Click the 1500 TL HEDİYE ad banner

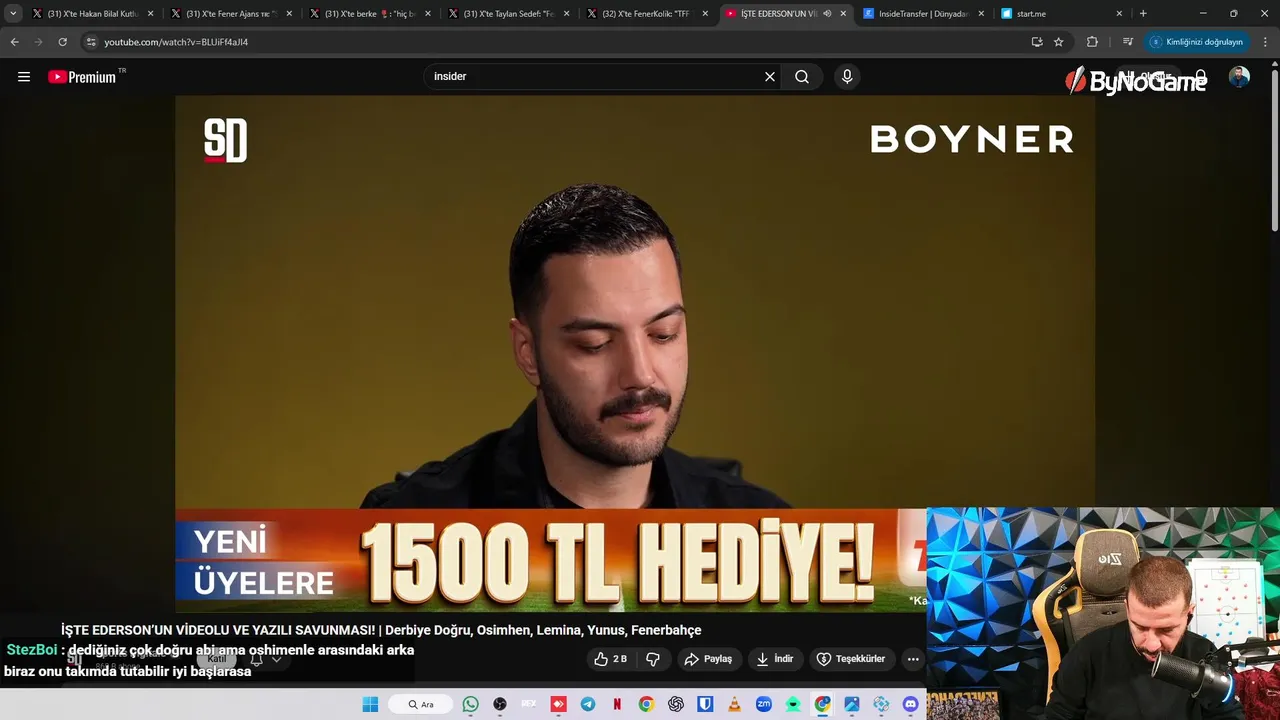coord(550,561)
